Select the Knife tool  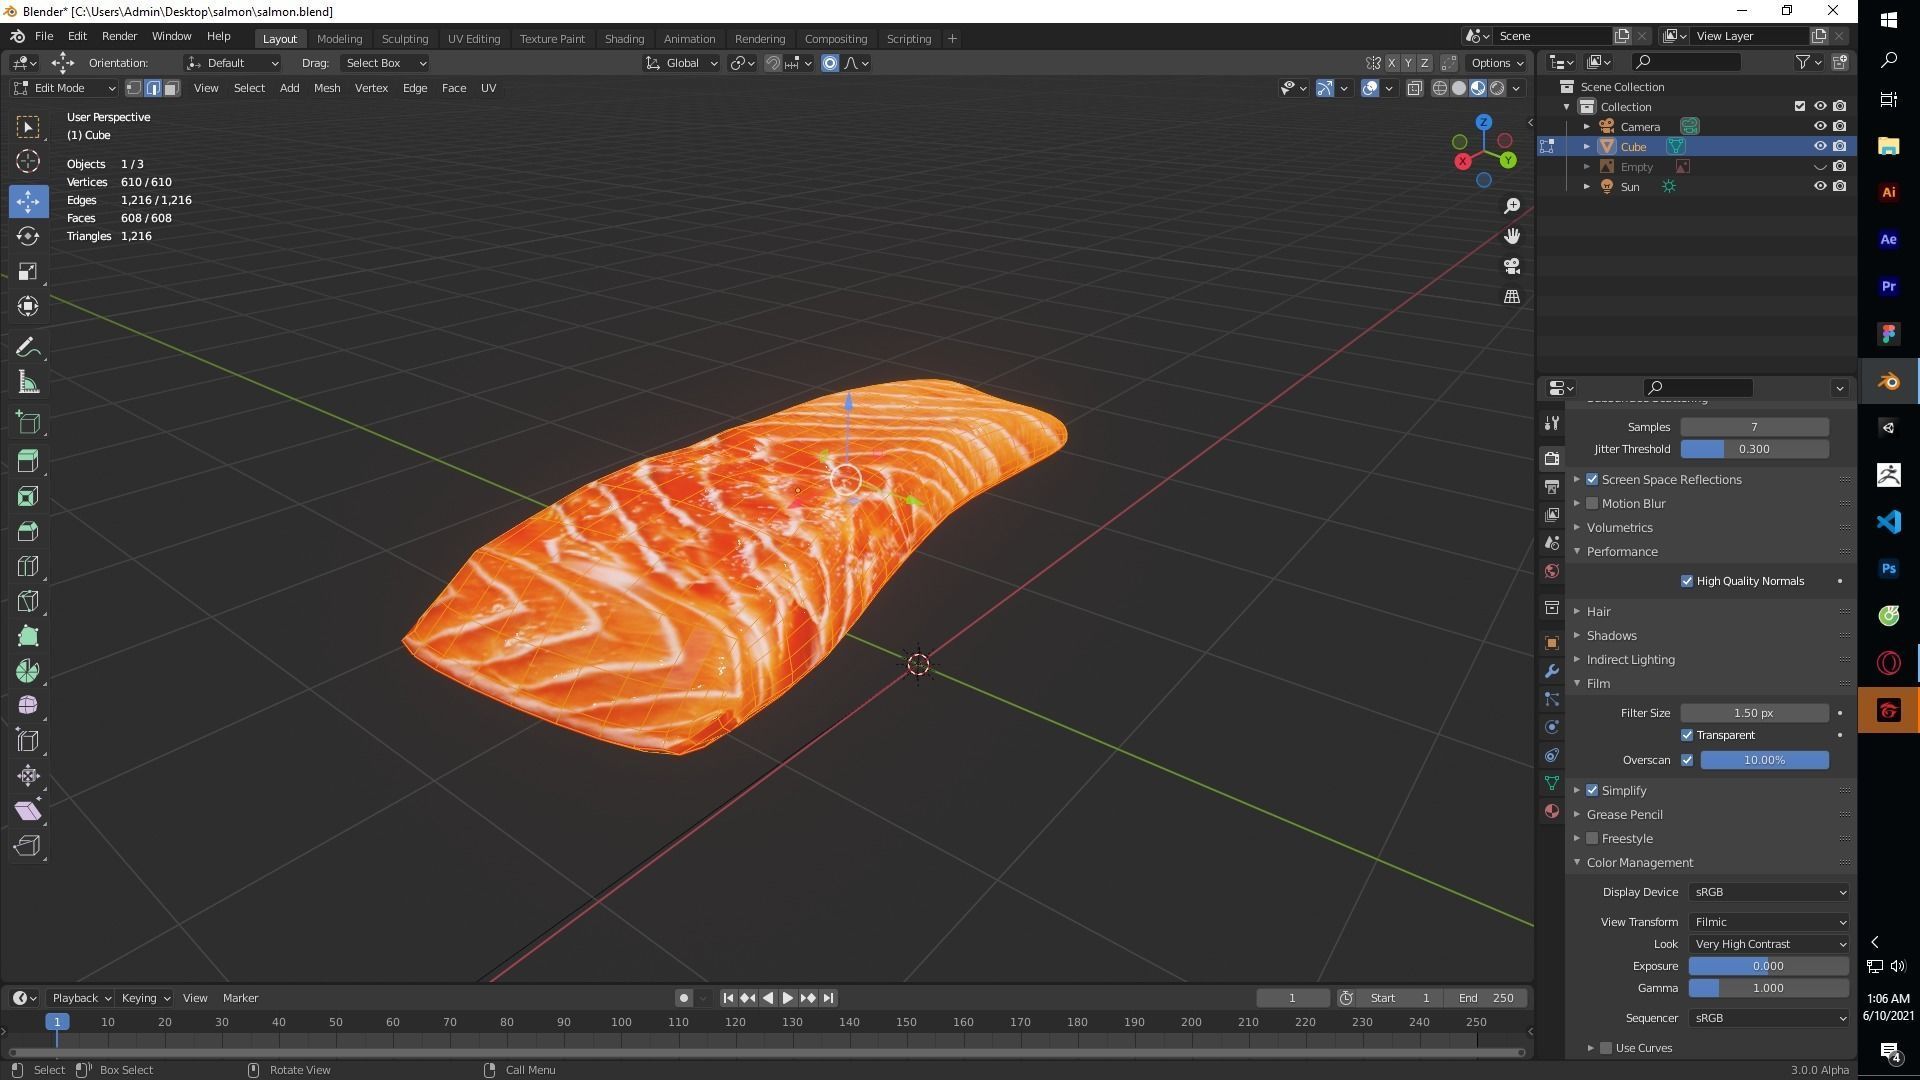[28, 601]
